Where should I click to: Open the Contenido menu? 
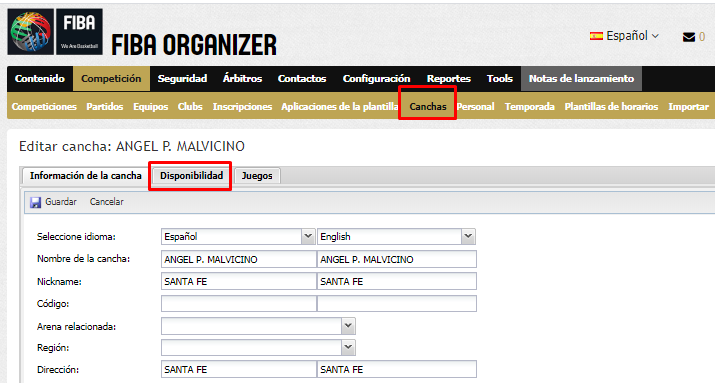pos(40,78)
